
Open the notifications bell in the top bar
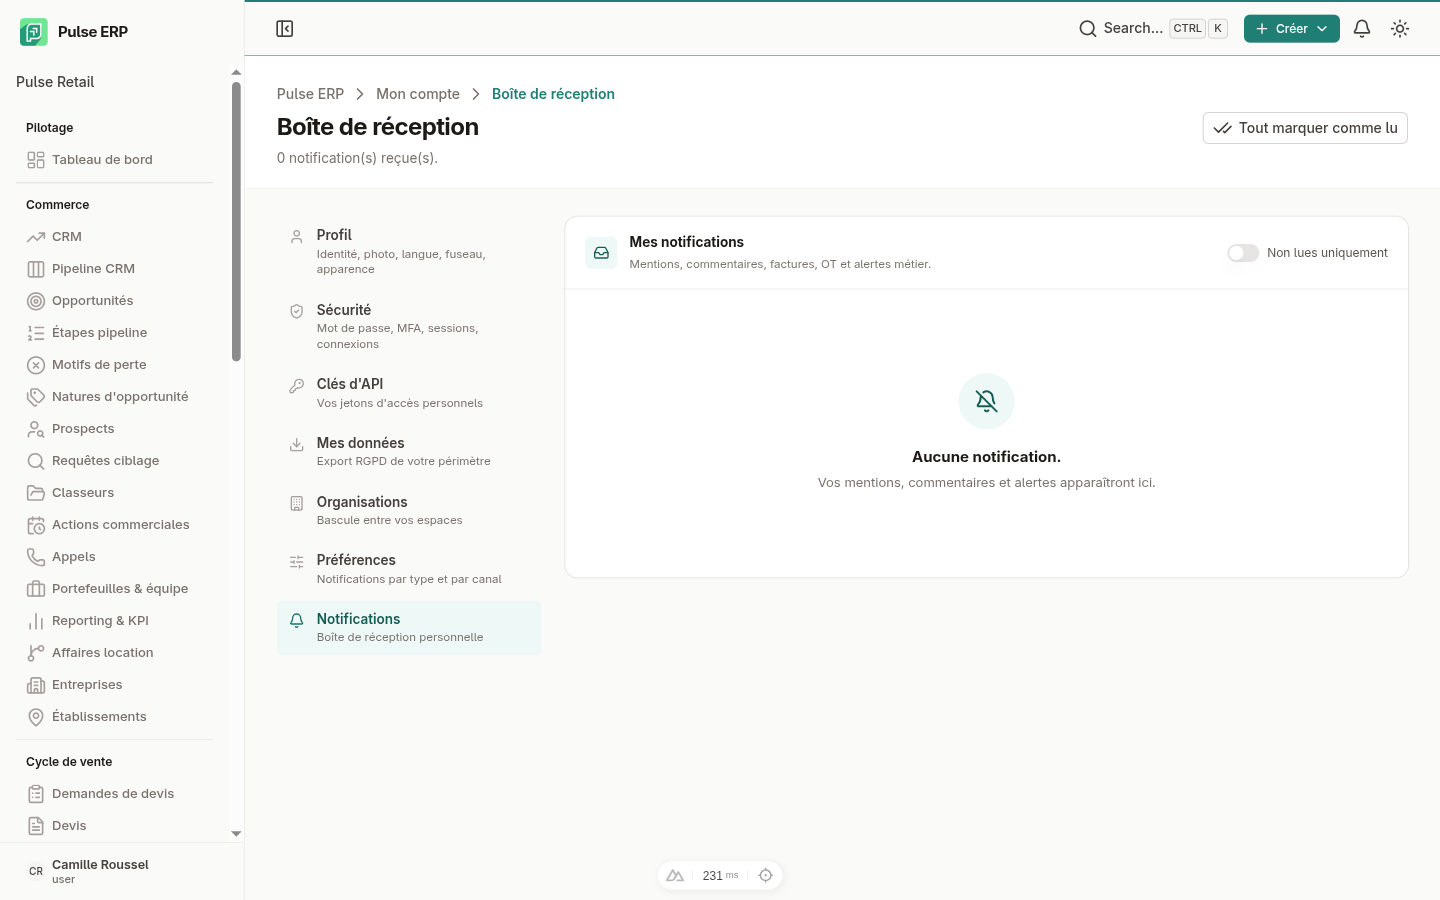(1362, 29)
